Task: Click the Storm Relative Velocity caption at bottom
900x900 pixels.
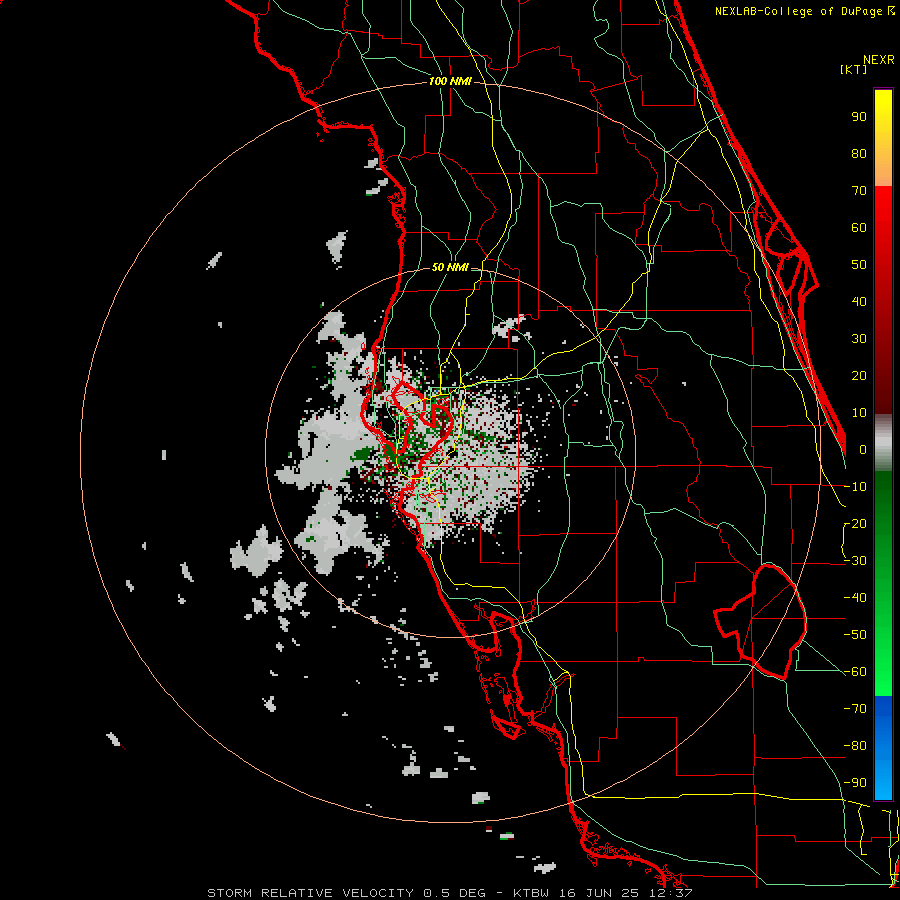Action: click(450, 893)
